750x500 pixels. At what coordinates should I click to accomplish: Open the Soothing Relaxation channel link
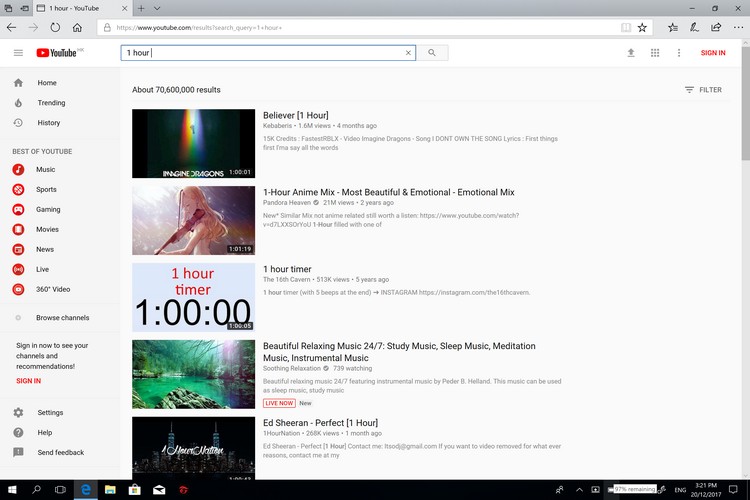(291, 368)
